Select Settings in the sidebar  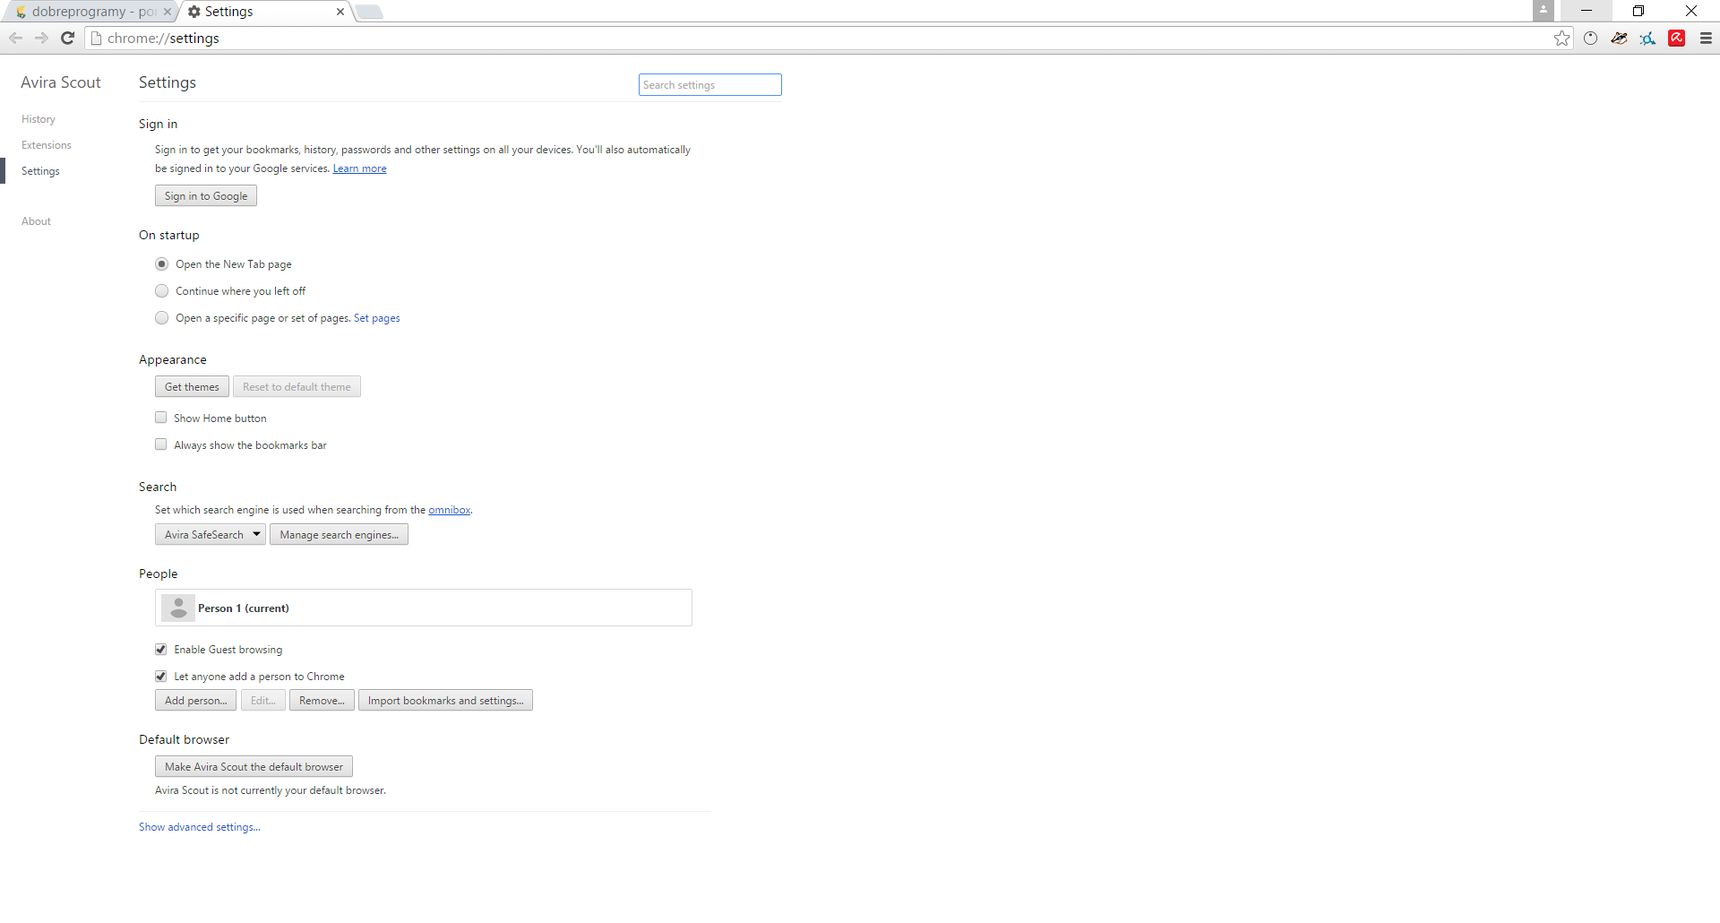(40, 171)
